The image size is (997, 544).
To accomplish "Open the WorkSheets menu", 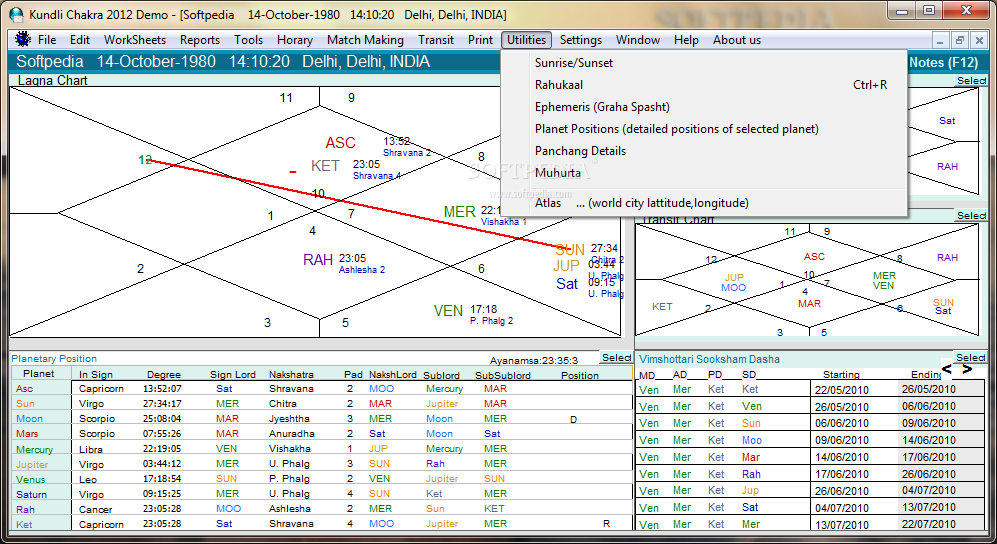I will 135,39.
